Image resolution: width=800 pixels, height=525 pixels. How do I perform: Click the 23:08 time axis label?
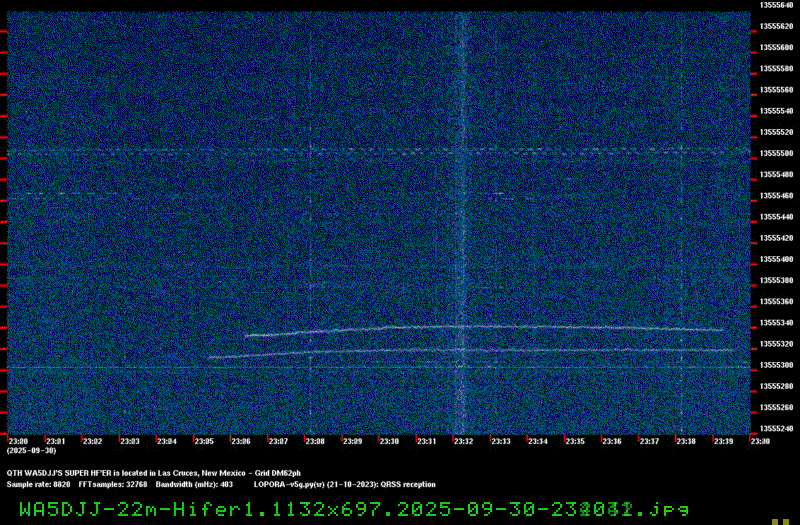pyautogui.click(x=315, y=441)
